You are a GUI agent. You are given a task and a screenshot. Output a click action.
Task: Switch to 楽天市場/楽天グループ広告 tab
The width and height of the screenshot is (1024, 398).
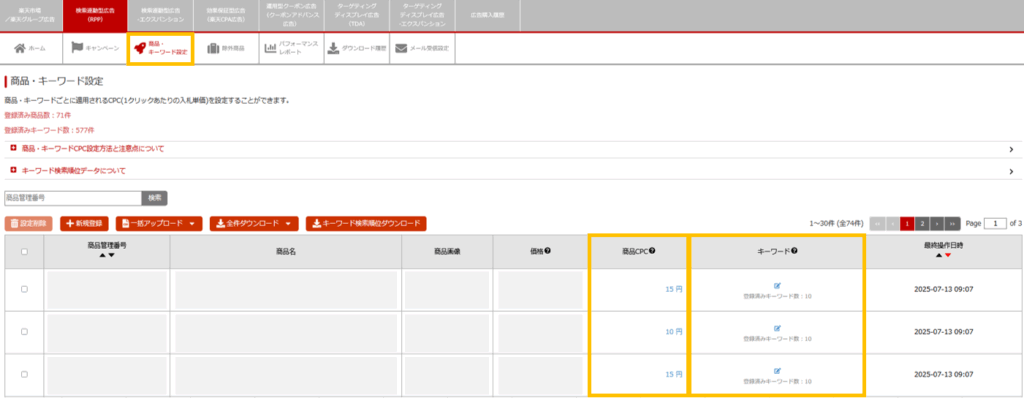(x=31, y=16)
